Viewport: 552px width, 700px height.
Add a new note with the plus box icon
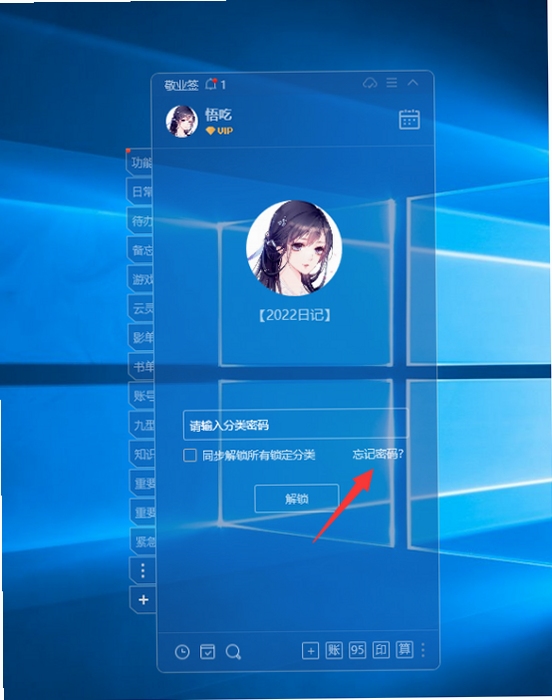pyautogui.click(x=310, y=651)
